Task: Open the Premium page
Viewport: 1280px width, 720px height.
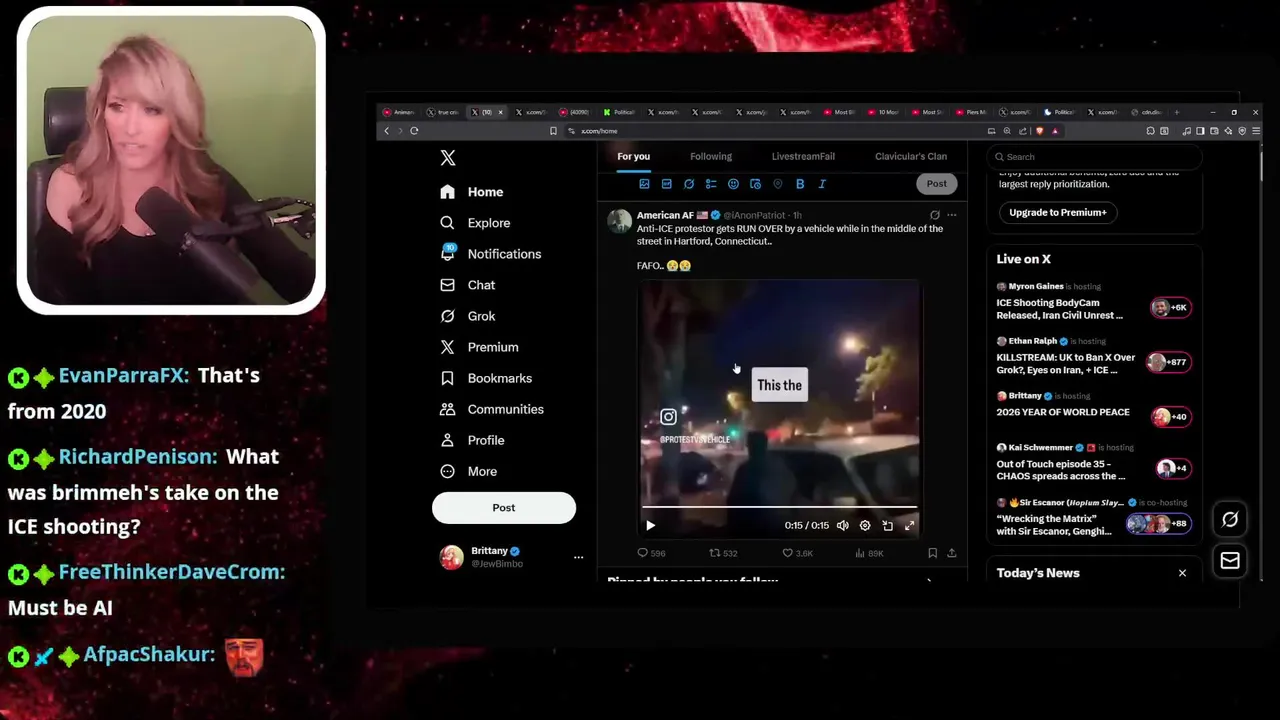Action: (480, 347)
